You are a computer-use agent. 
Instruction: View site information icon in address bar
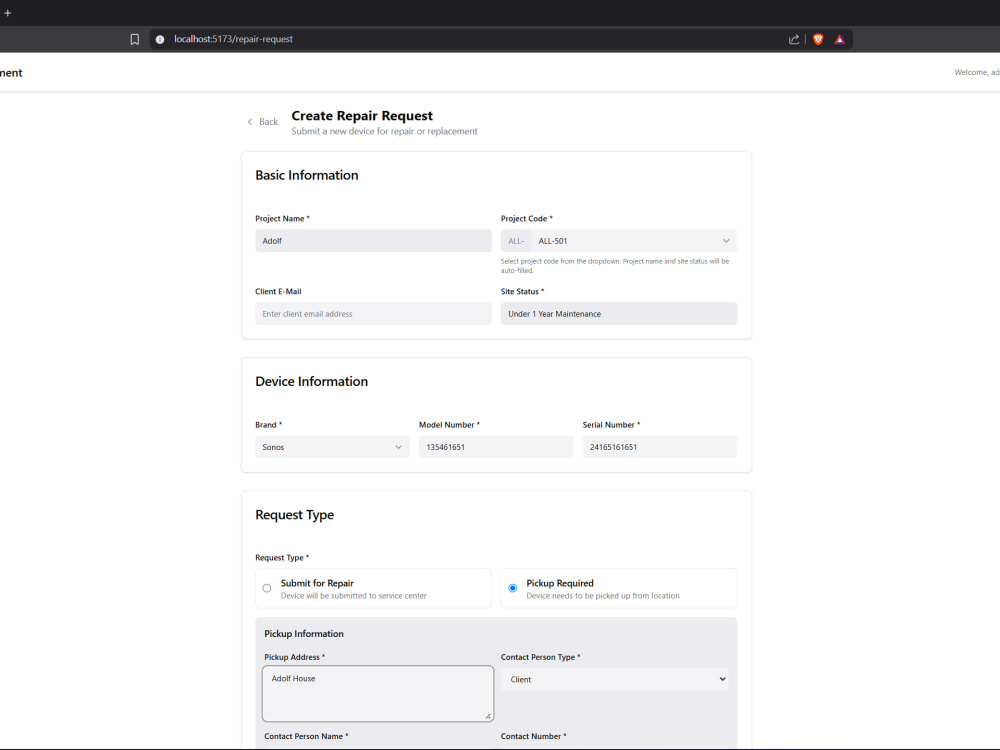pos(160,40)
